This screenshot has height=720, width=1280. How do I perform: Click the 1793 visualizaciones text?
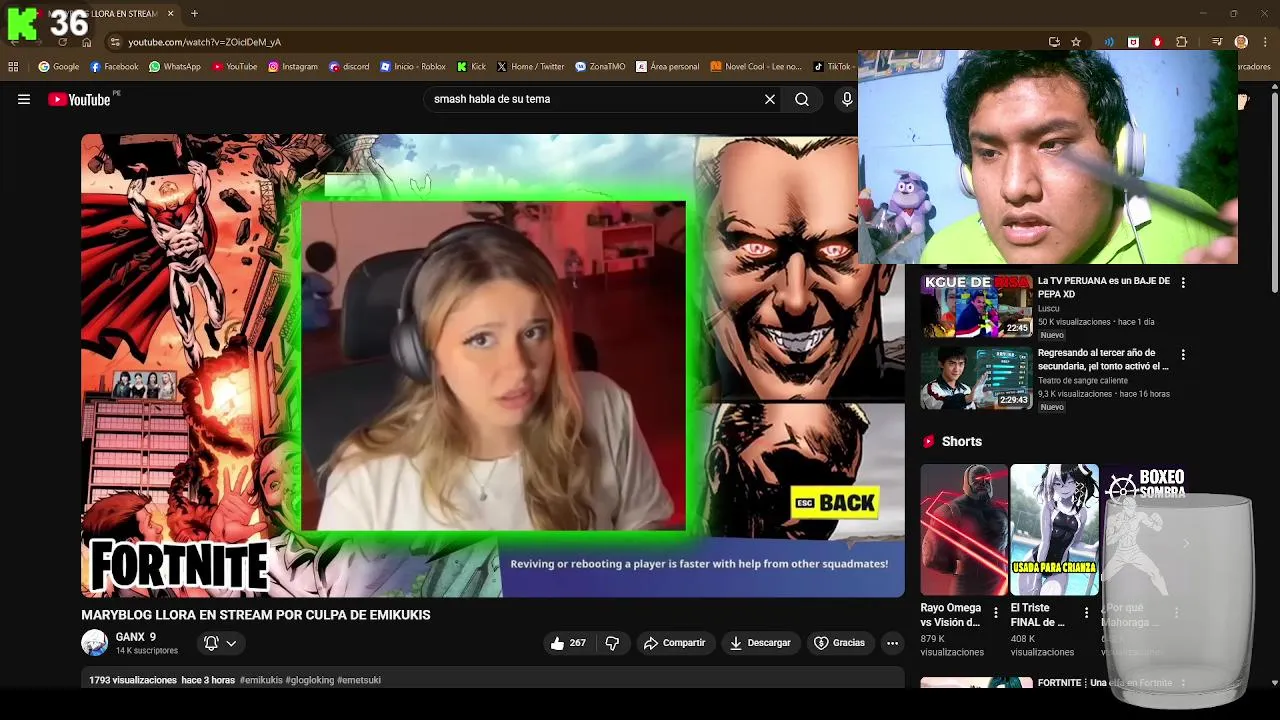[x=133, y=680]
